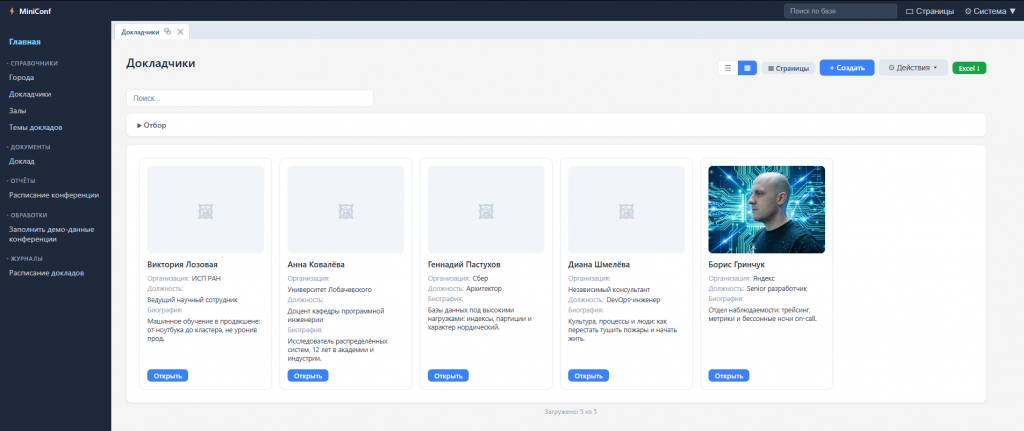Open the Страницы button next to Создать

point(788,68)
